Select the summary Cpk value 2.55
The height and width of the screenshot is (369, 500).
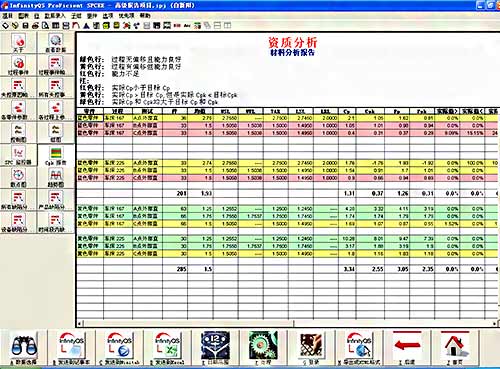pyautogui.click(x=370, y=269)
